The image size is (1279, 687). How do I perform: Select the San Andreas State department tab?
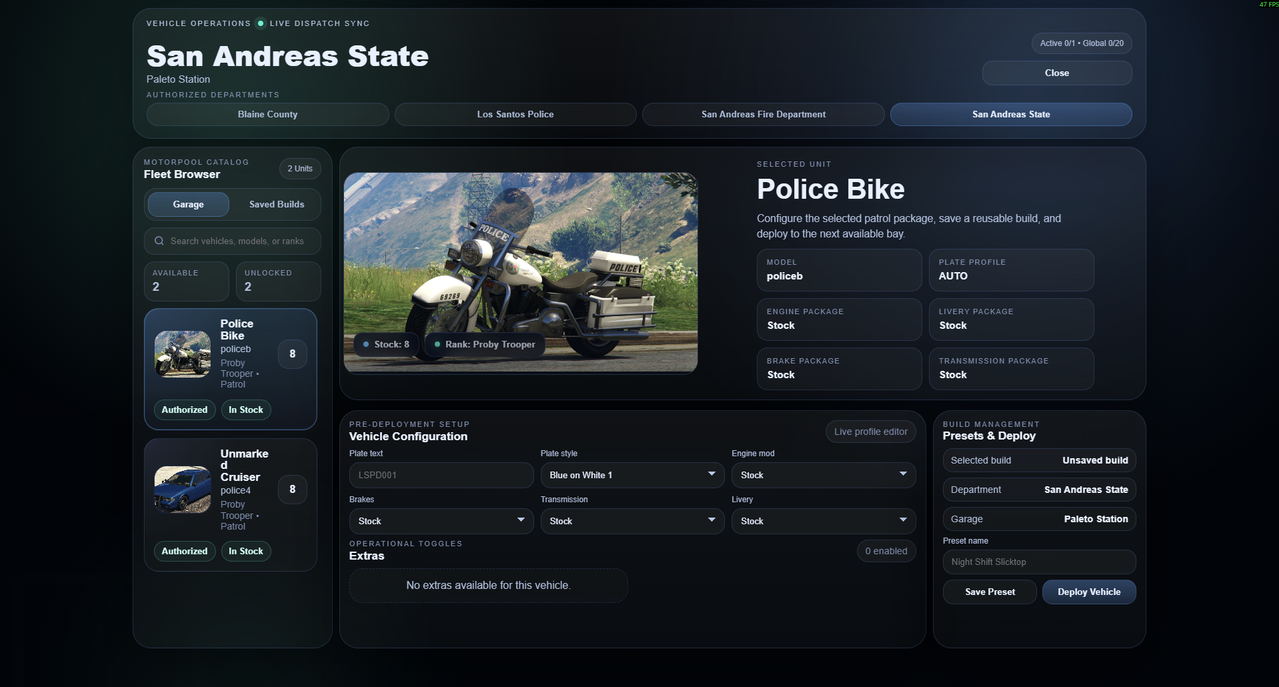[1011, 114]
